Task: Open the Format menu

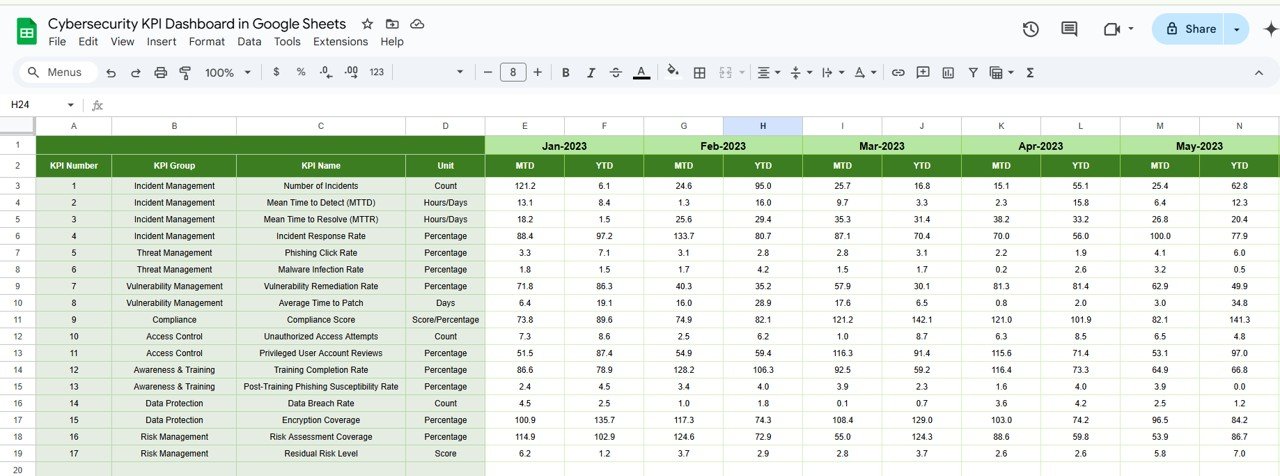Action: click(x=207, y=42)
